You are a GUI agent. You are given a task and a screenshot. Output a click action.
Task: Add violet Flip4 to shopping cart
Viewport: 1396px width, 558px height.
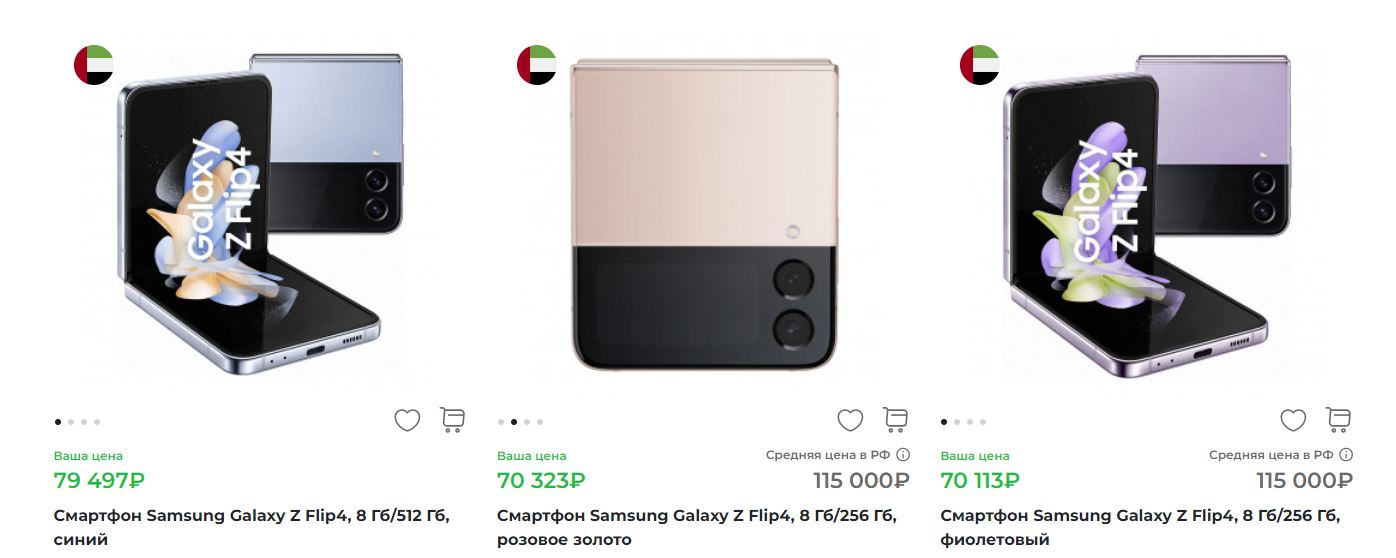tap(1338, 420)
